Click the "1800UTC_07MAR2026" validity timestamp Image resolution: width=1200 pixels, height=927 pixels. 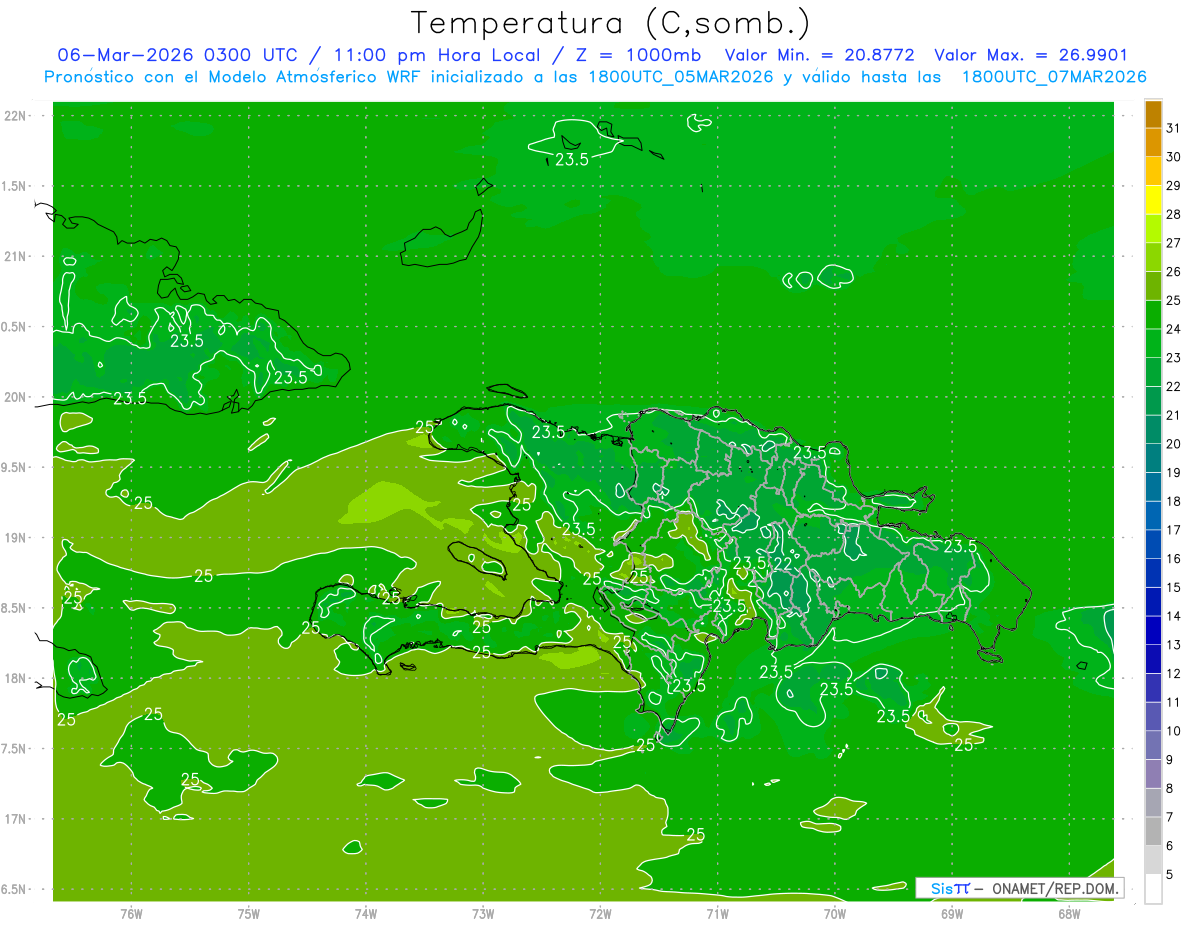point(1054,77)
